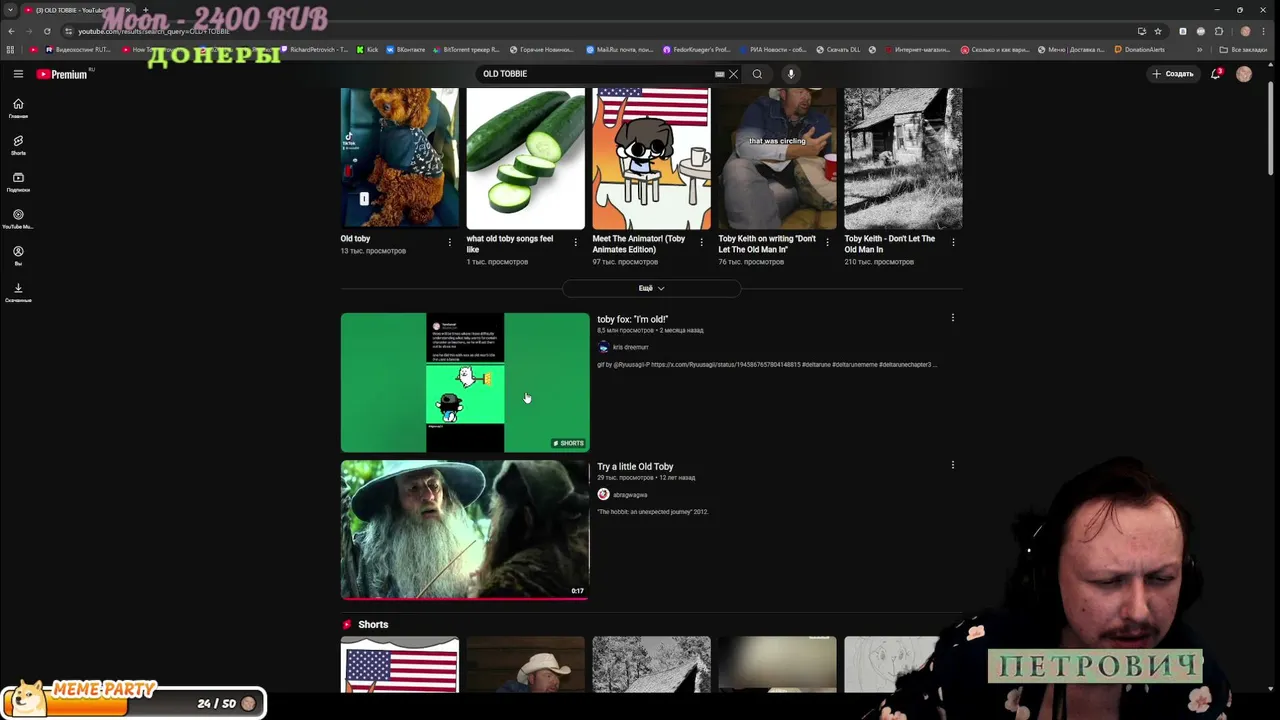The height and width of the screenshot is (720, 1280).
Task: Open YouTube Music in the sidebar
Action: tap(18, 219)
